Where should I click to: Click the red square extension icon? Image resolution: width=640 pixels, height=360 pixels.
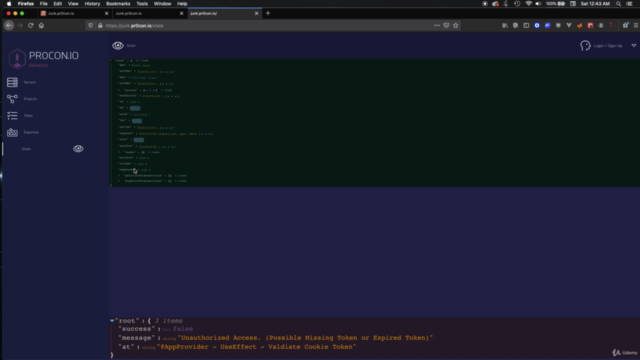point(590,25)
